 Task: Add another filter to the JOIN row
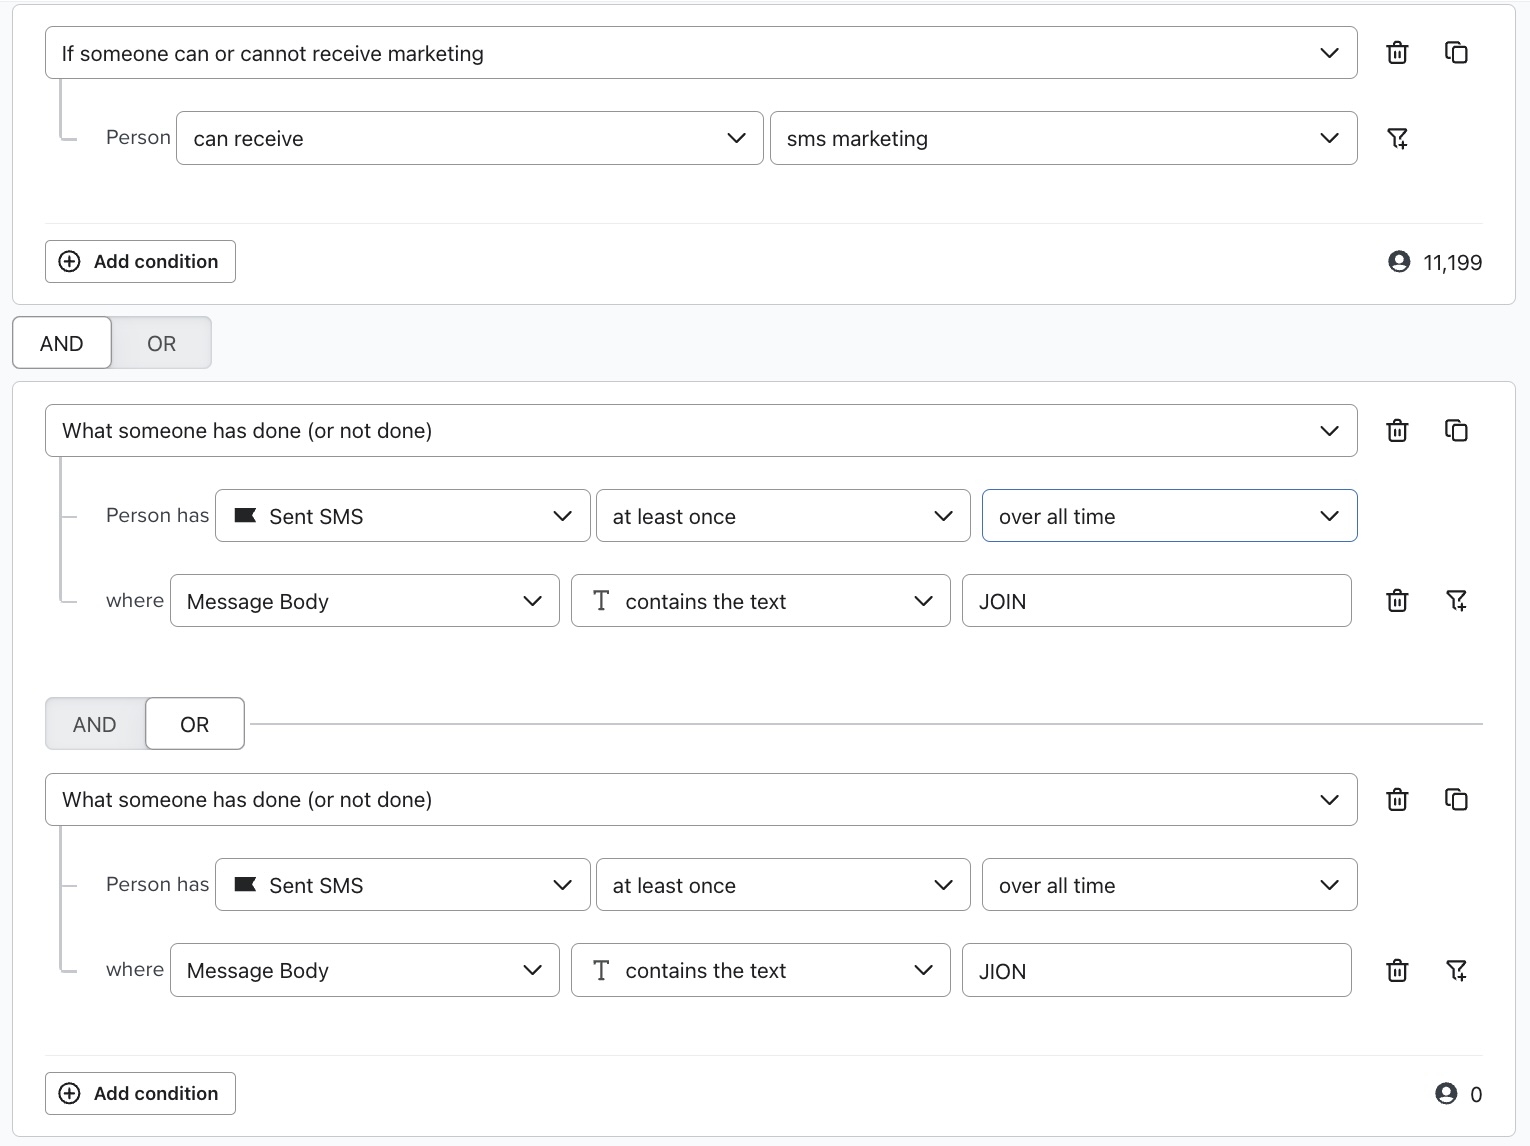coord(1457,600)
